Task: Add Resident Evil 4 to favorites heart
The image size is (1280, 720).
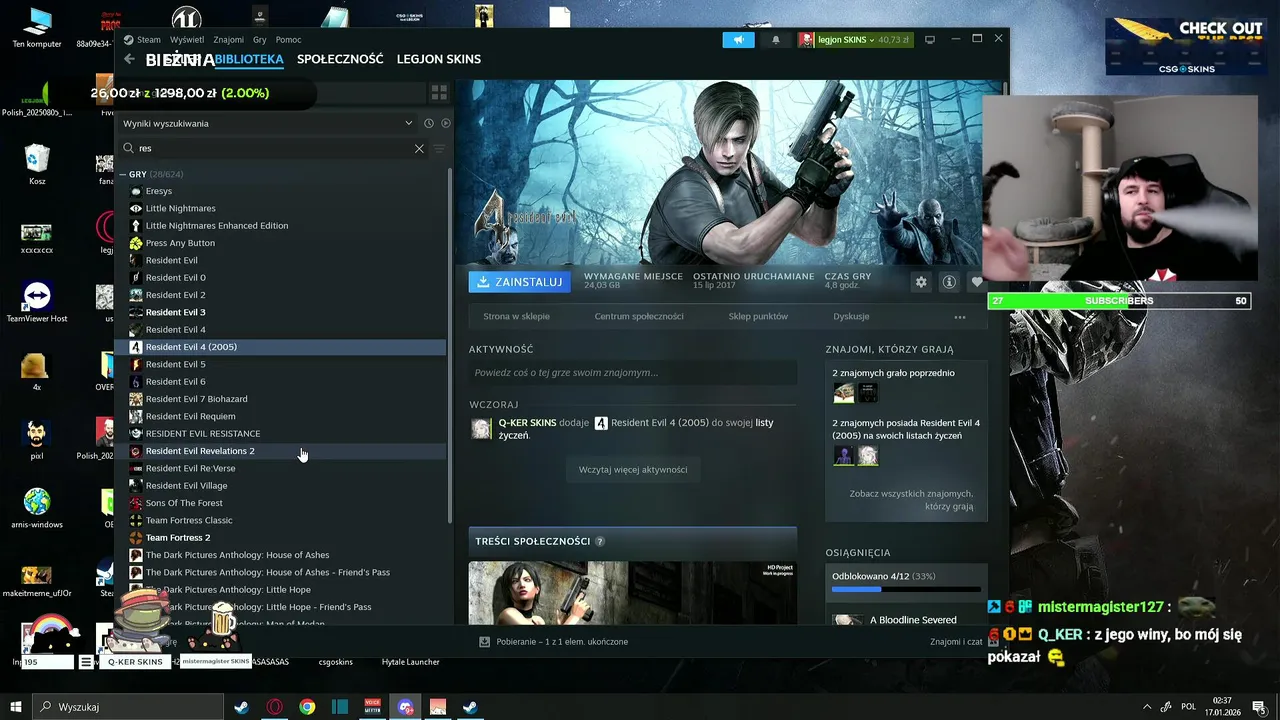Action: [x=977, y=282]
